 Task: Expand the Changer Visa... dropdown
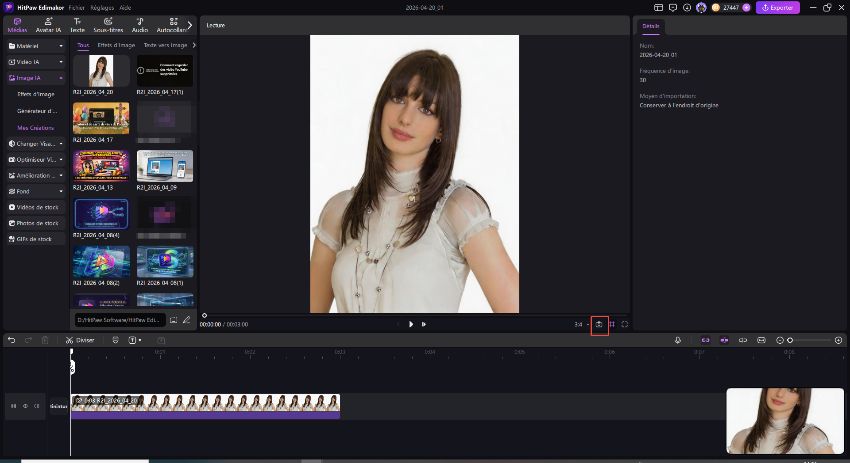tap(36, 144)
